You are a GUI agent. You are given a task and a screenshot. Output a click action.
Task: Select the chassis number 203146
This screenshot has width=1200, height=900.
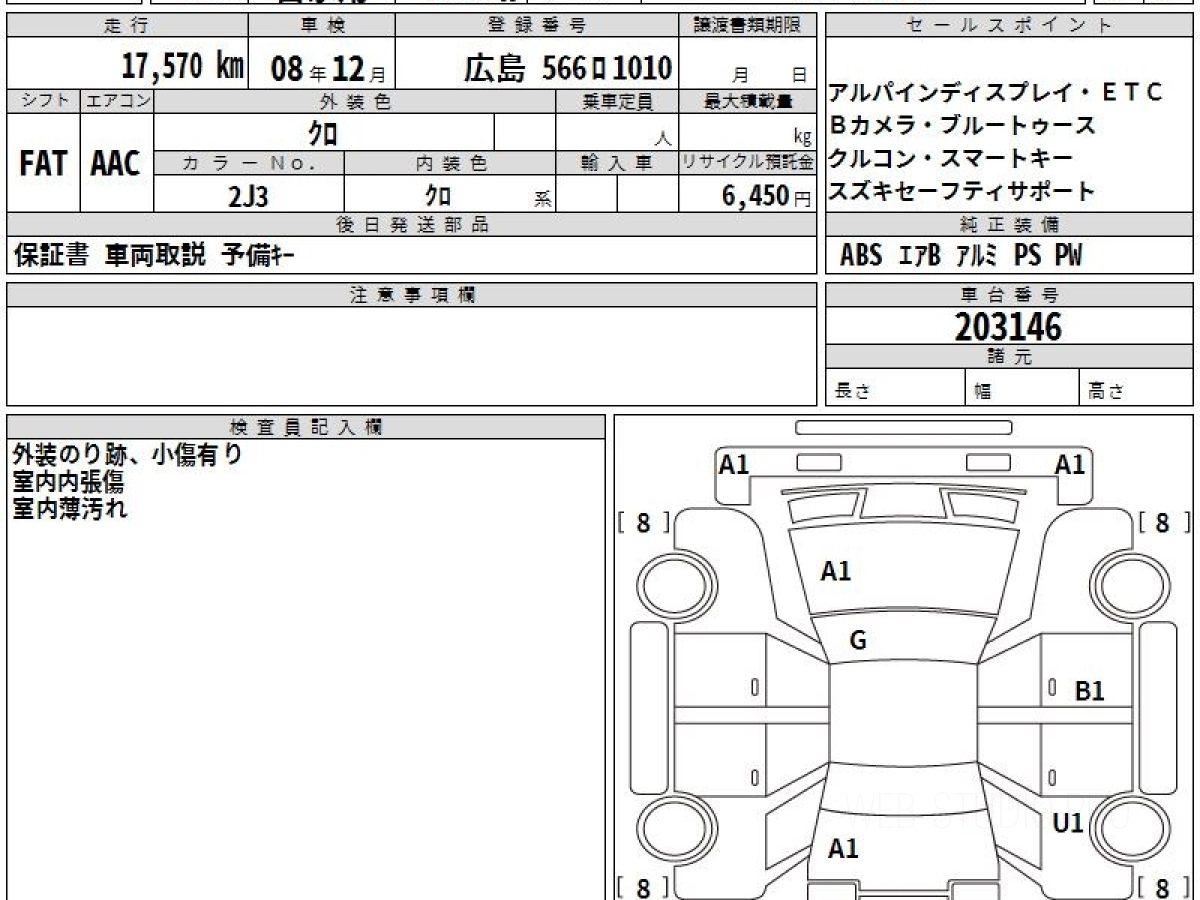(1008, 327)
